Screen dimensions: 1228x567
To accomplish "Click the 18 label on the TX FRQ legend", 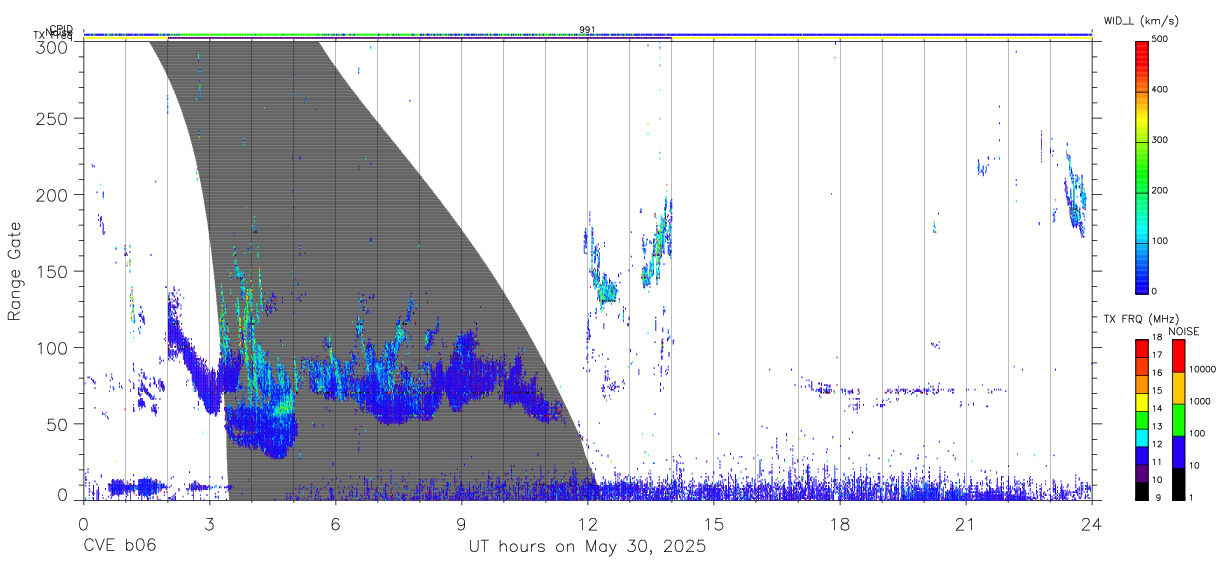I will point(1157,338).
